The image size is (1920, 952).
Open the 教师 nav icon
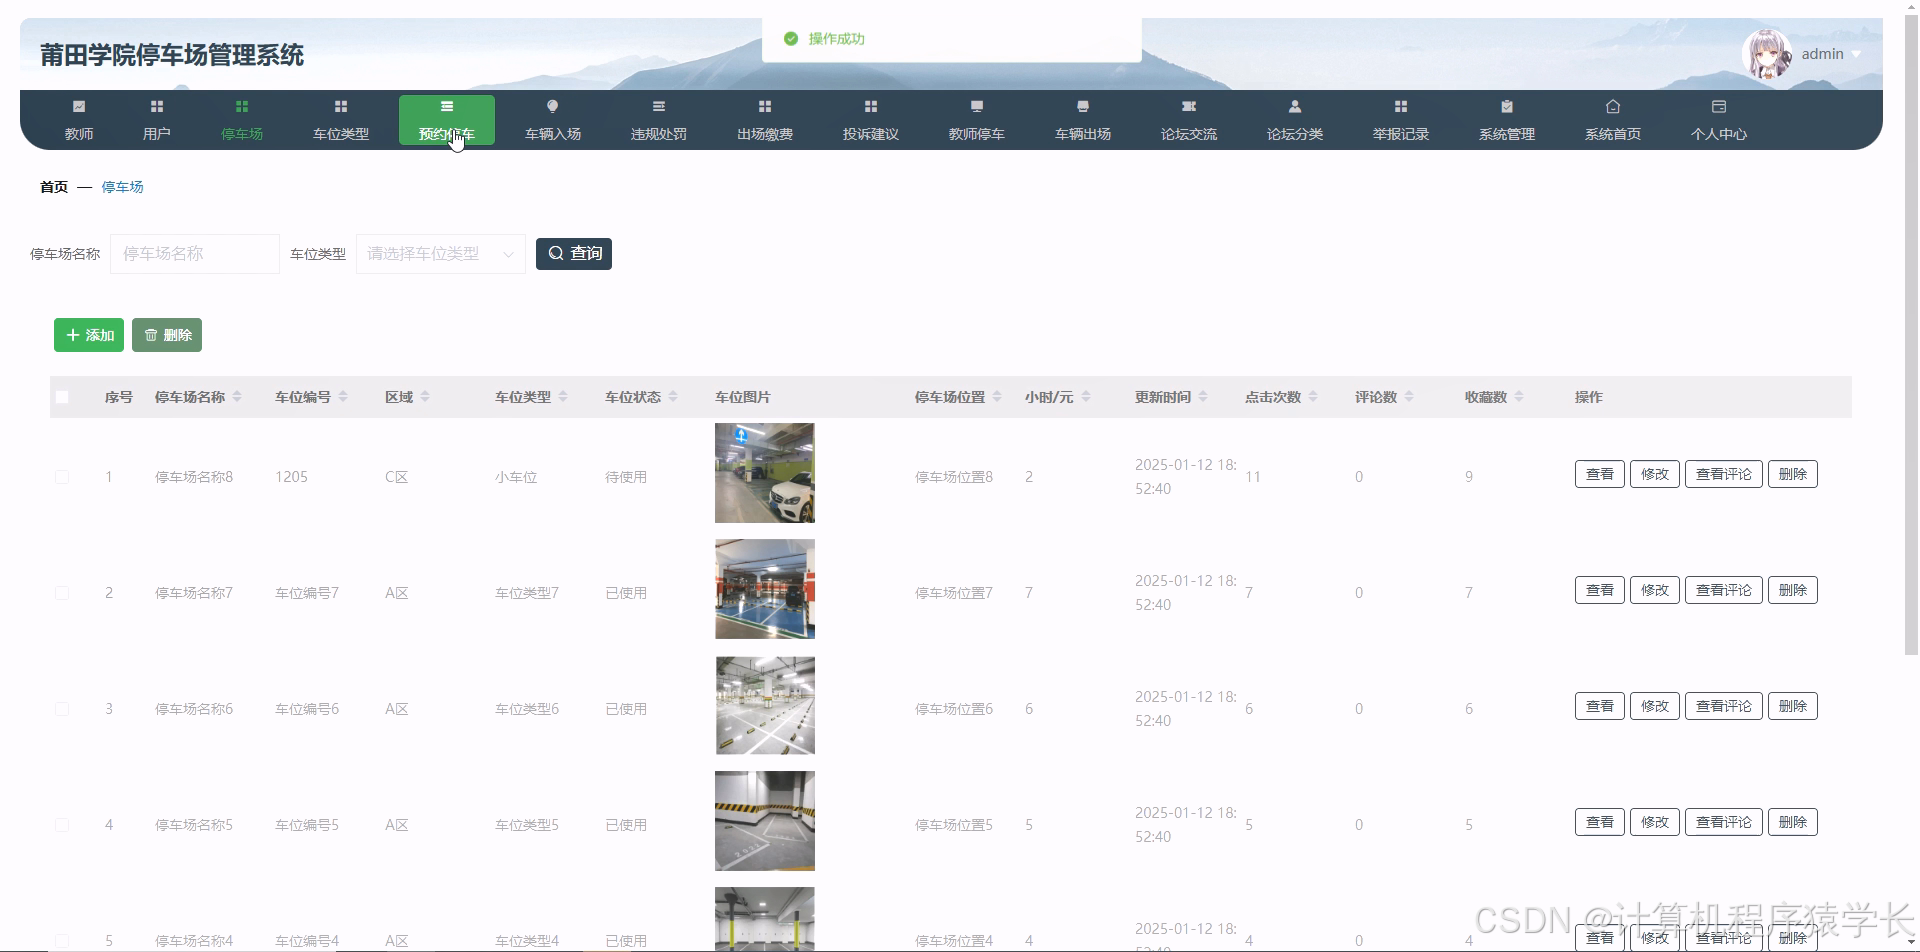point(79,106)
